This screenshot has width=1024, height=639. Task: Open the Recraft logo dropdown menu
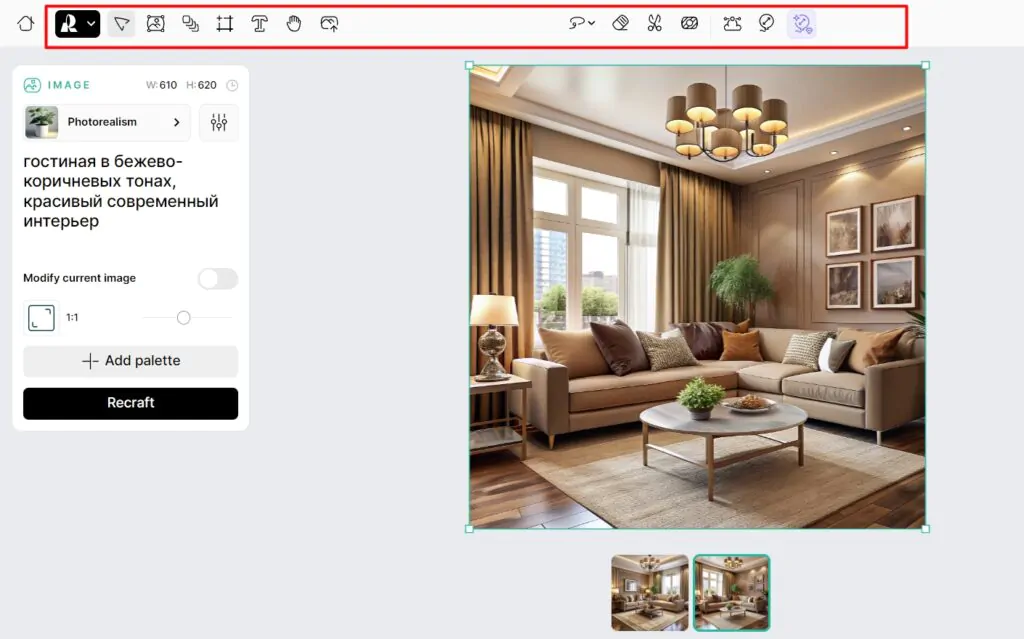coord(78,24)
